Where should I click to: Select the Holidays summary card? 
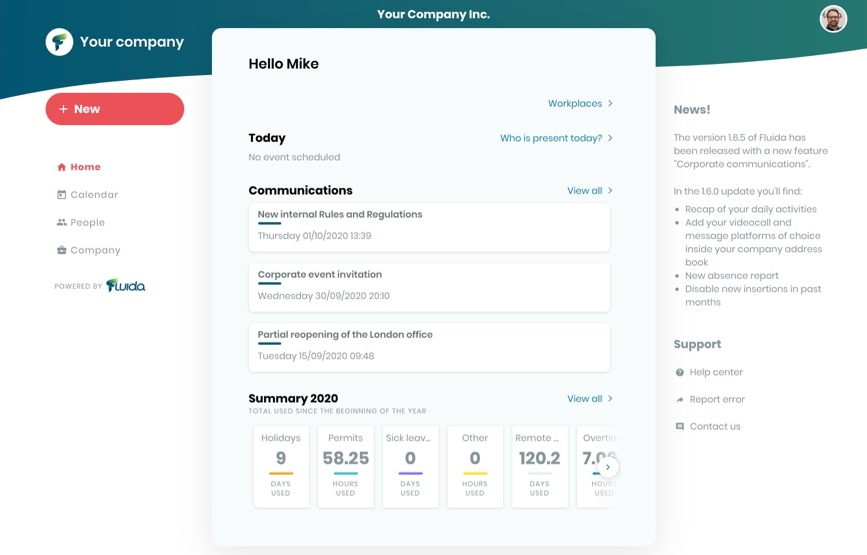pyautogui.click(x=281, y=467)
